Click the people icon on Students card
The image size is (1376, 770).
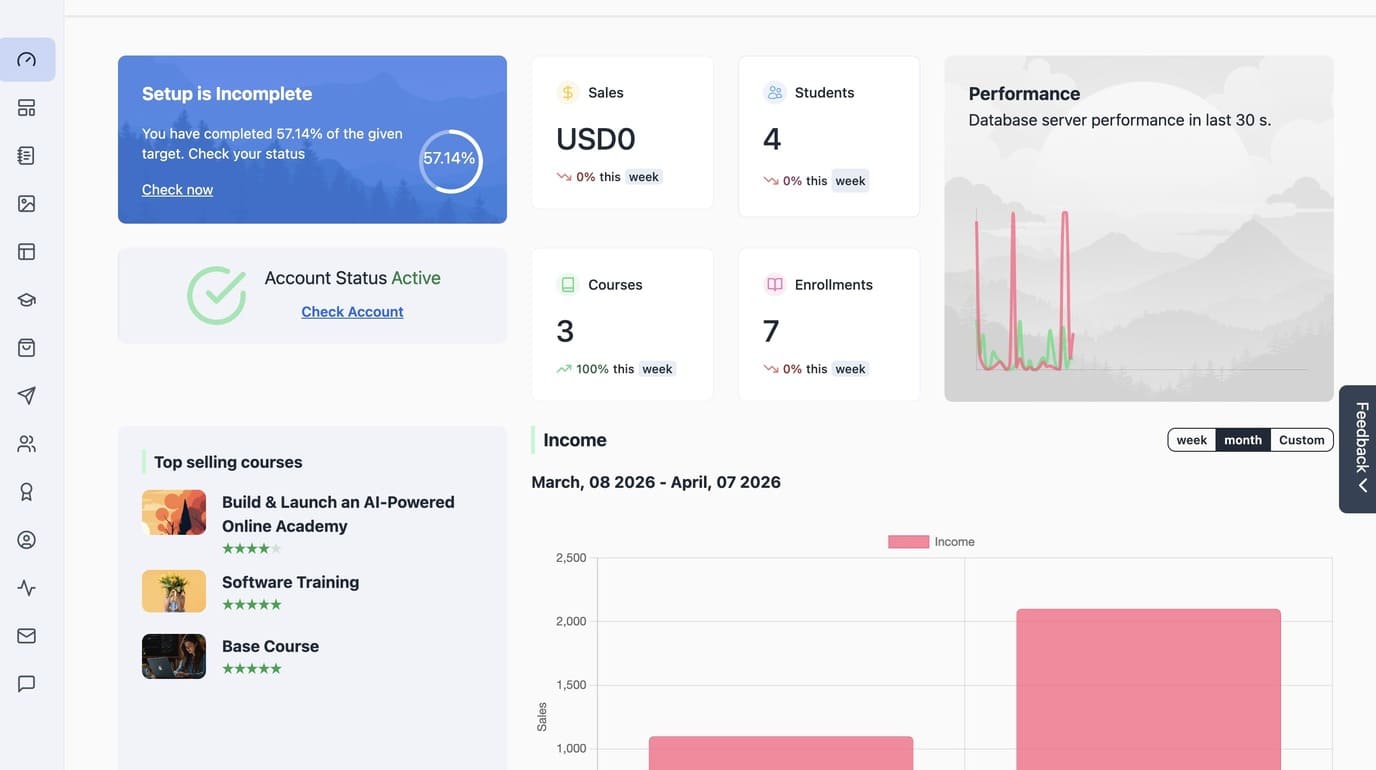coord(775,93)
